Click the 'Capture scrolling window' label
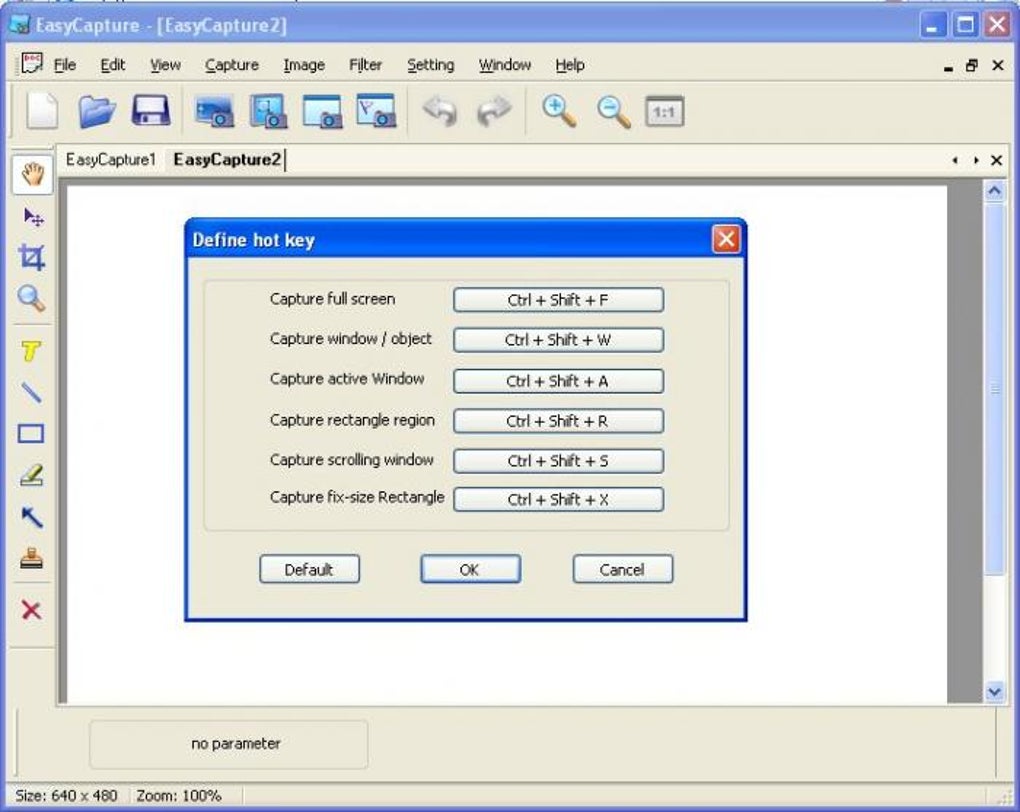Screen dimensions: 1020x812 352,459
